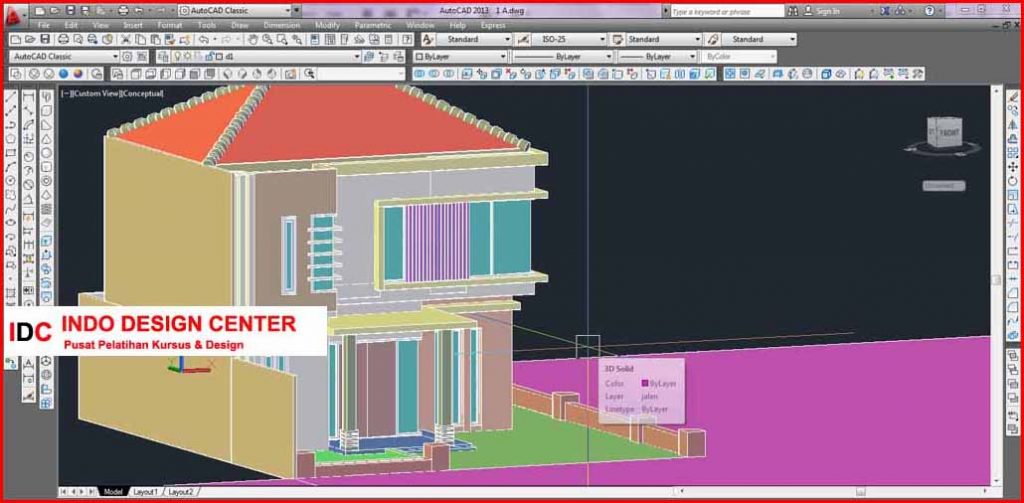Select the Rectangle tool in Draw toolbar
1024x503 pixels.
click(11, 153)
